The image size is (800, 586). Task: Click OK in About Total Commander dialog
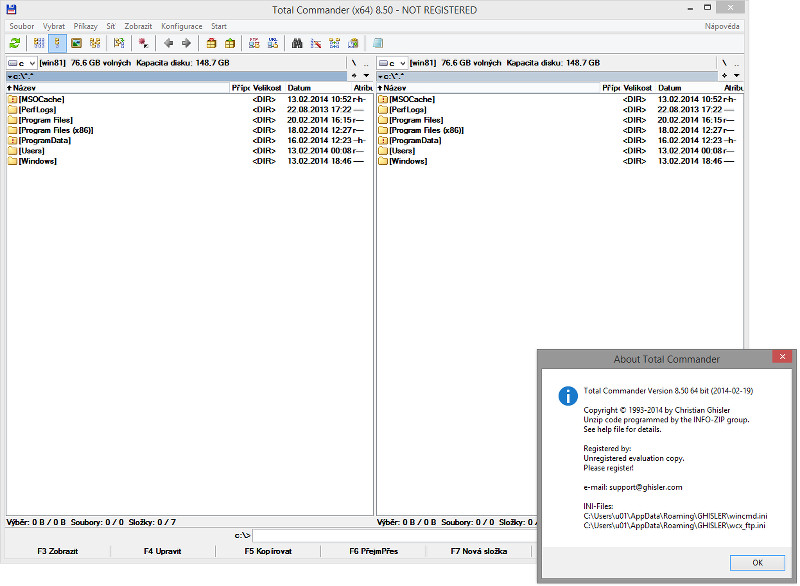(757, 563)
